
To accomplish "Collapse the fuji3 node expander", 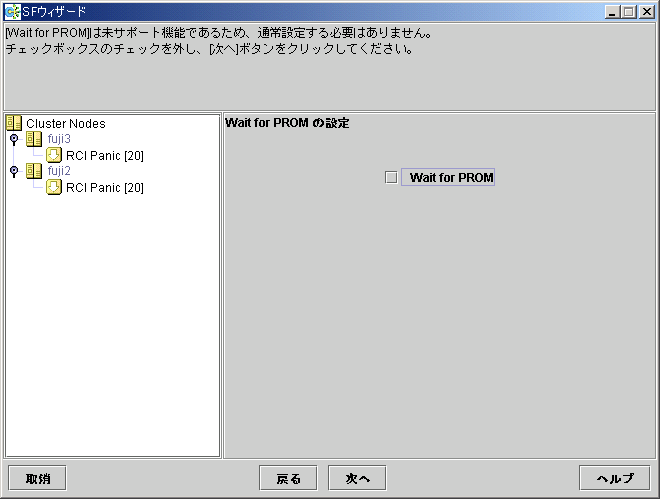I will pyautogui.click(x=14, y=138).
